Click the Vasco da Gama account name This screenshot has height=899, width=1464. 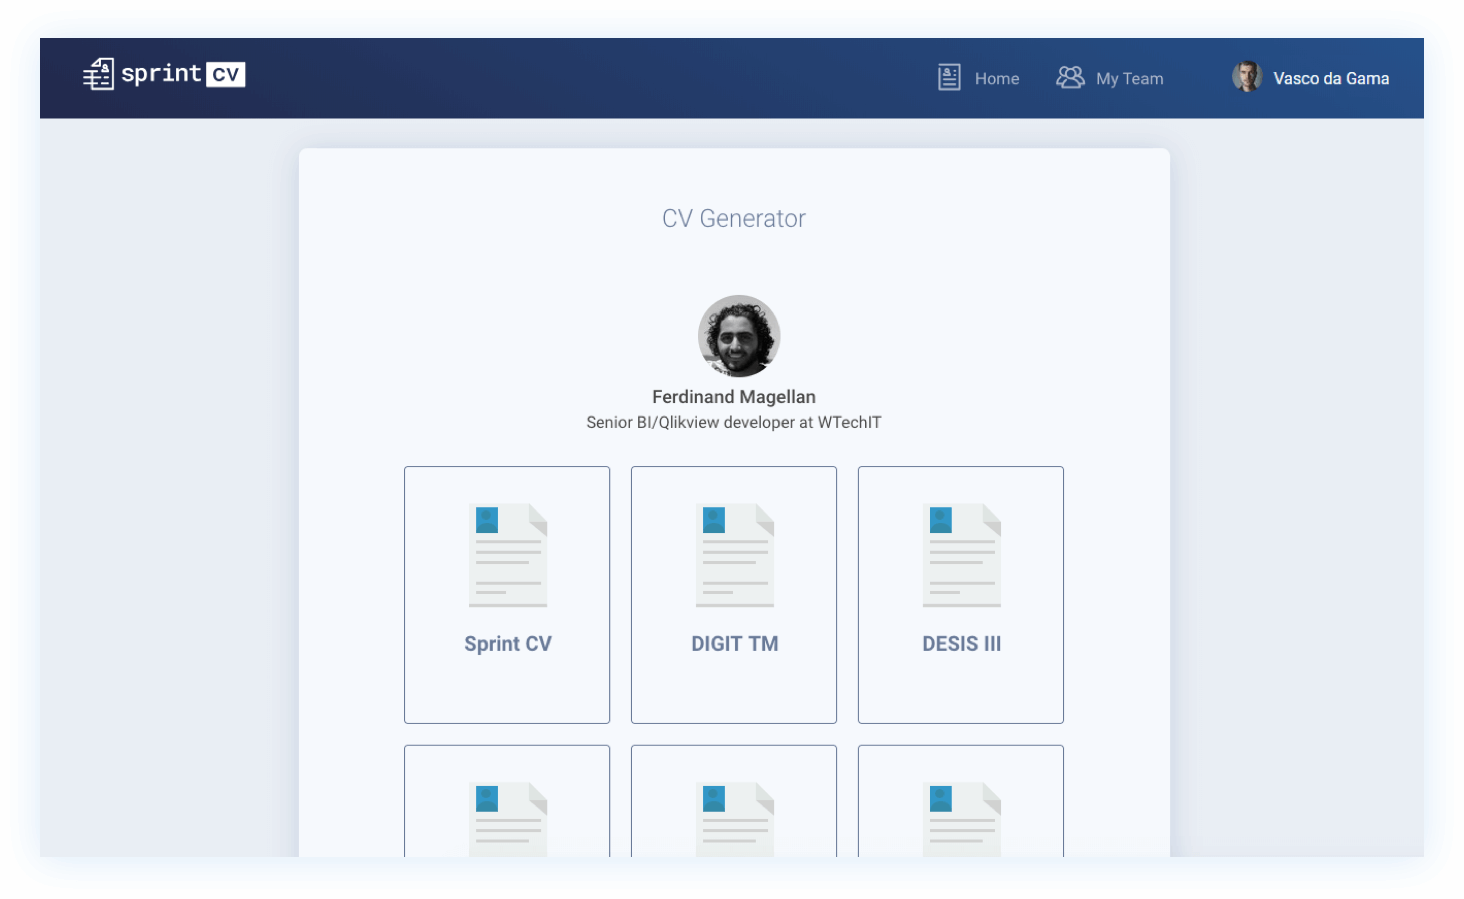coord(1330,78)
